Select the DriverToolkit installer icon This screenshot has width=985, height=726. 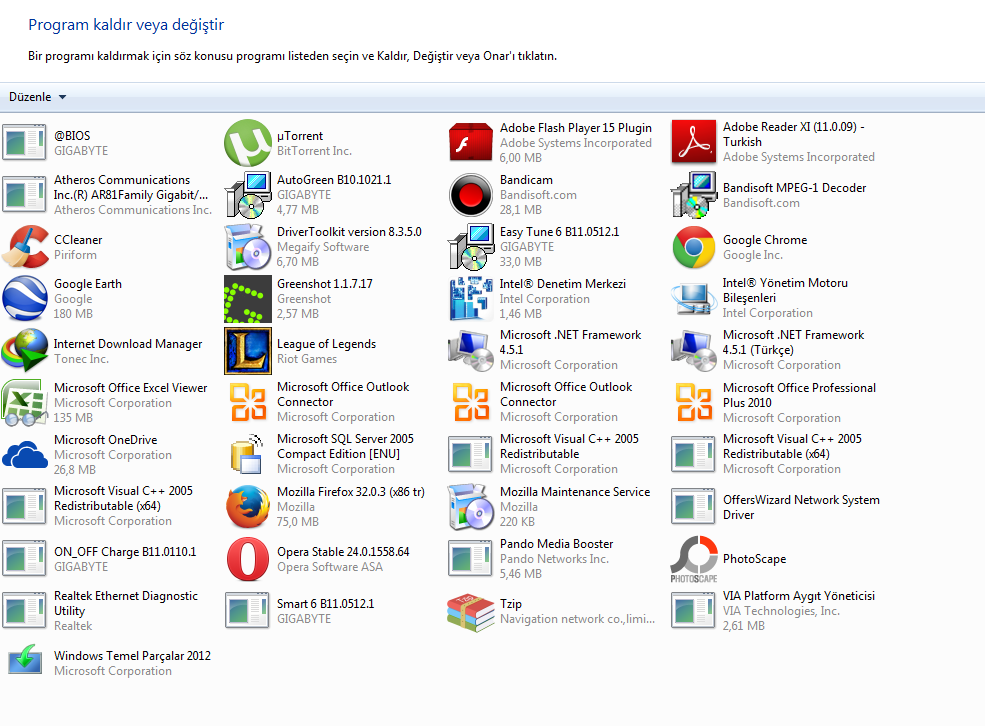point(248,247)
